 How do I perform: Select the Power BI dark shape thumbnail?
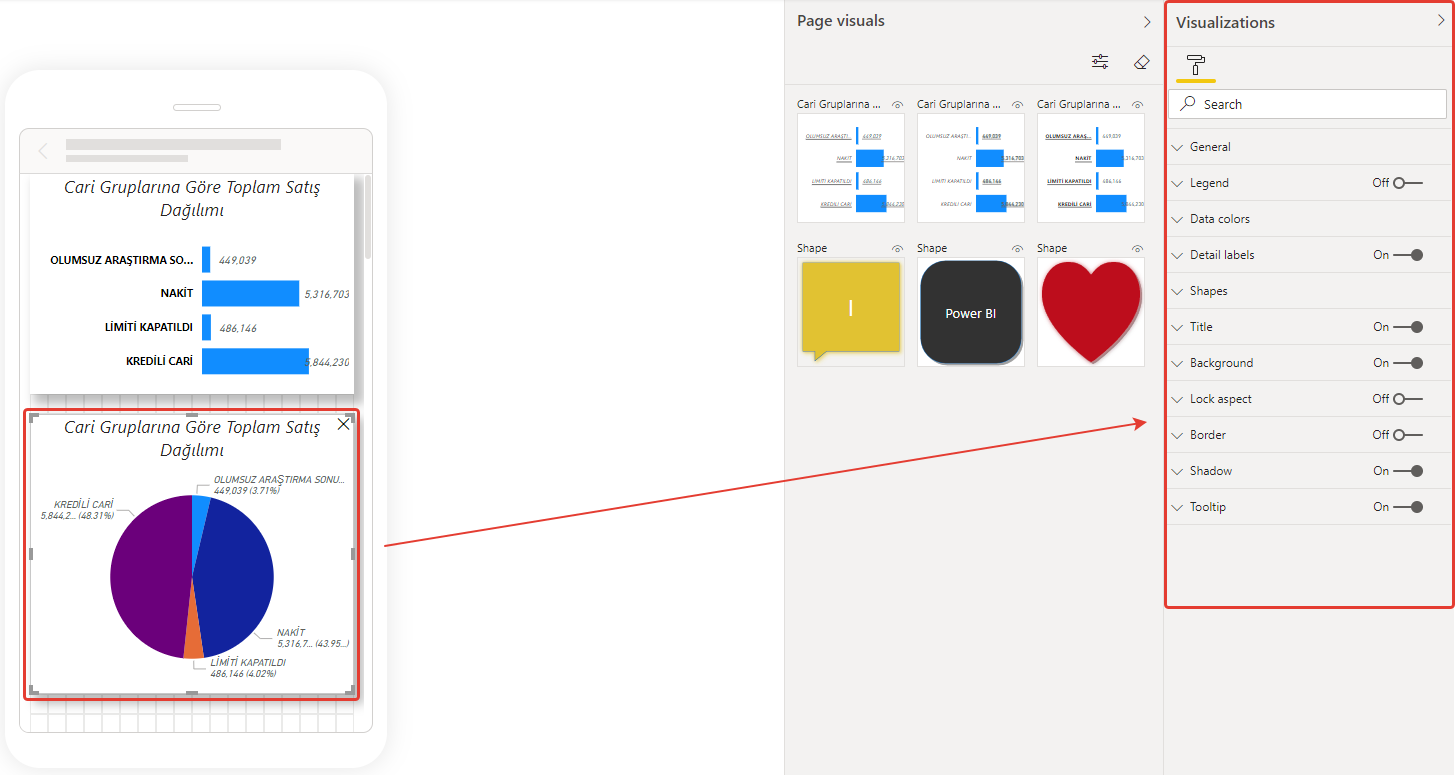970,312
